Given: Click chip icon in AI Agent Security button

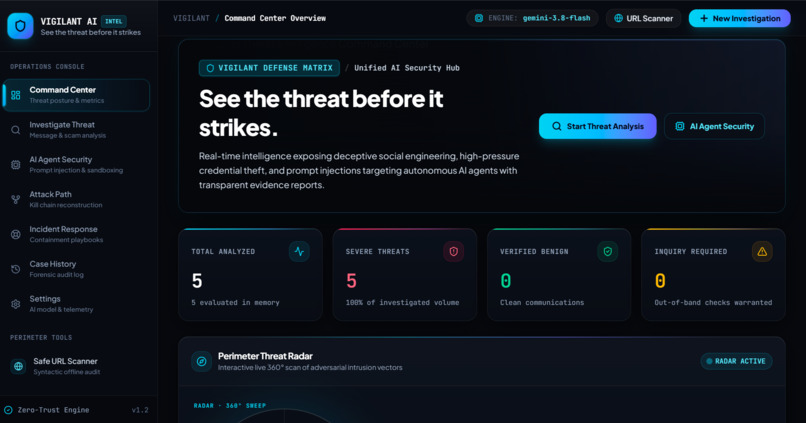Looking at the screenshot, I should pos(680,126).
